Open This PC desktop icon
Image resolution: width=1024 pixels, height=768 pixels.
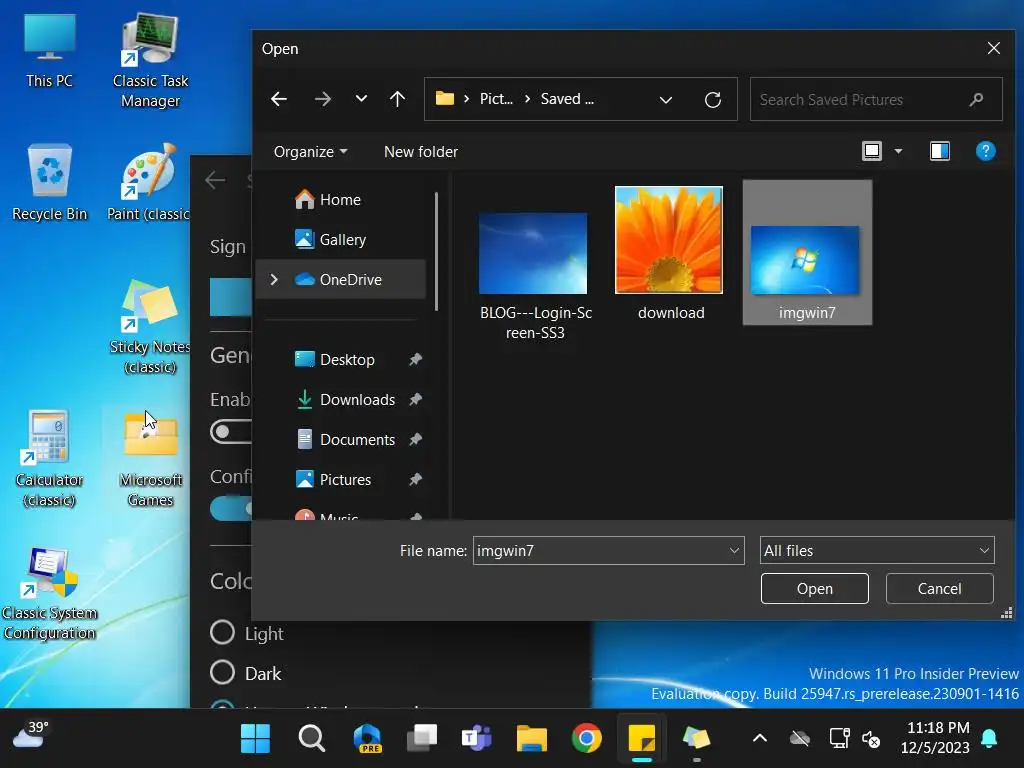[x=50, y=51]
